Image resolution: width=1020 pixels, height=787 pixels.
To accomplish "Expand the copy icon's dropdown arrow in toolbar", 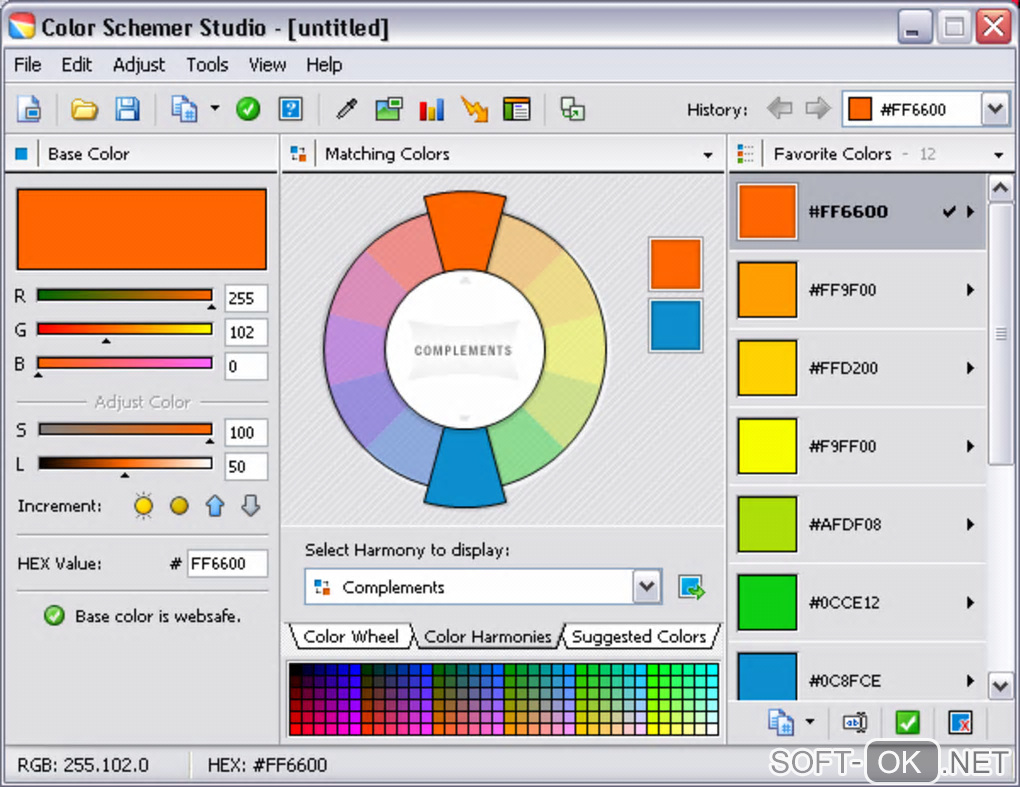I will tap(215, 108).
